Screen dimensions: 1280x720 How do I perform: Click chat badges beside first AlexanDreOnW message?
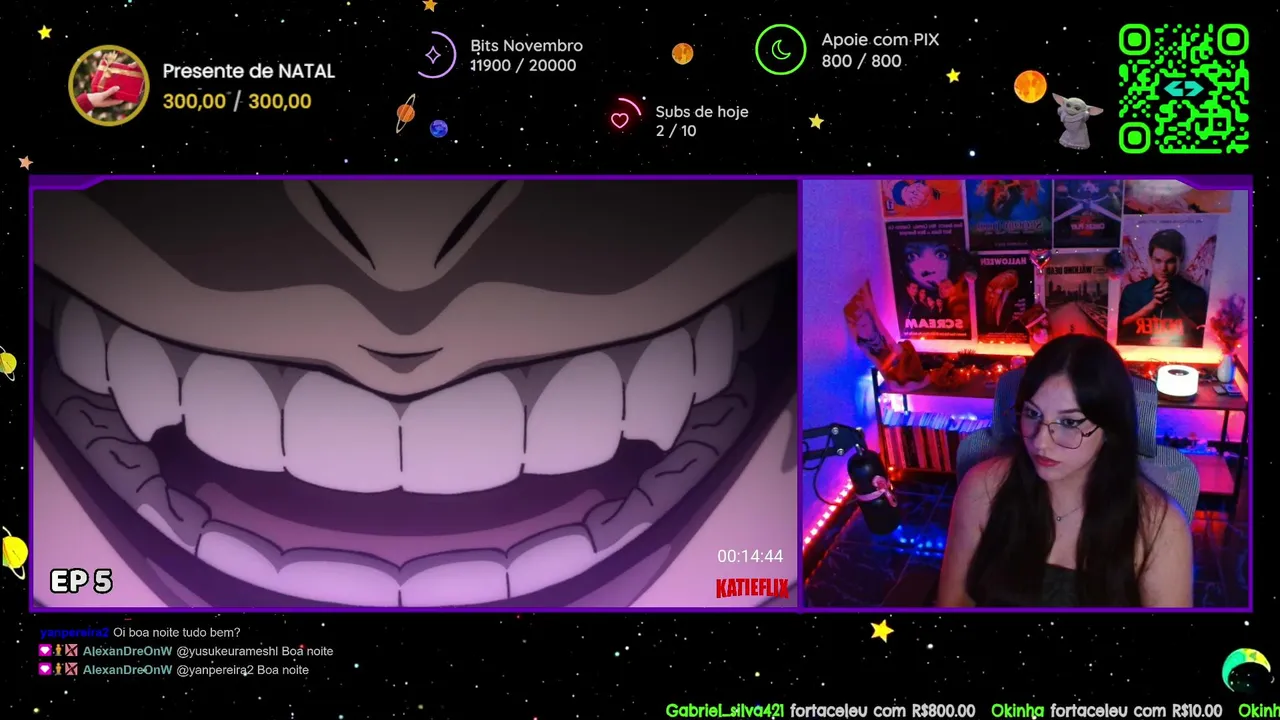[58, 651]
